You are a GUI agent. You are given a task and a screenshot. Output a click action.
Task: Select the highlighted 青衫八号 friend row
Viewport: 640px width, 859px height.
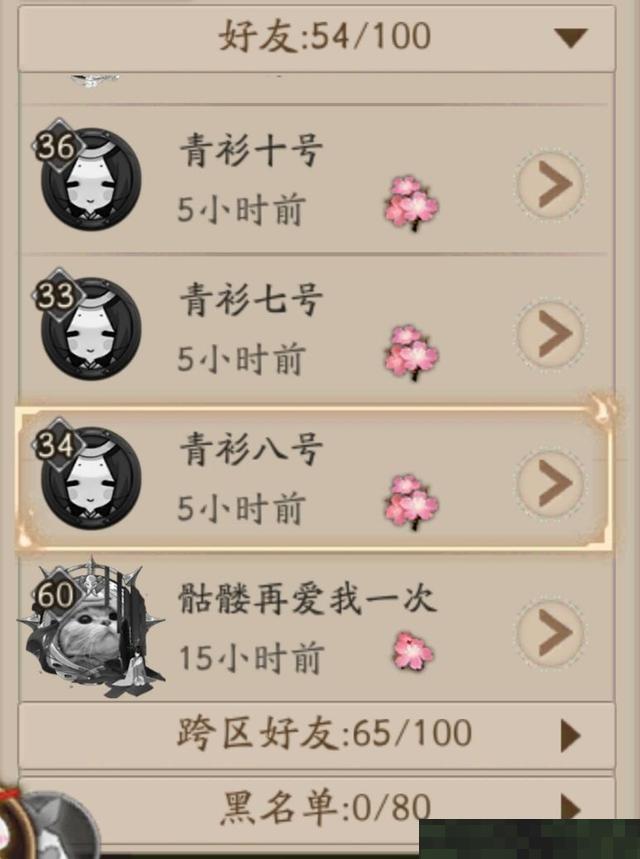(x=313, y=478)
